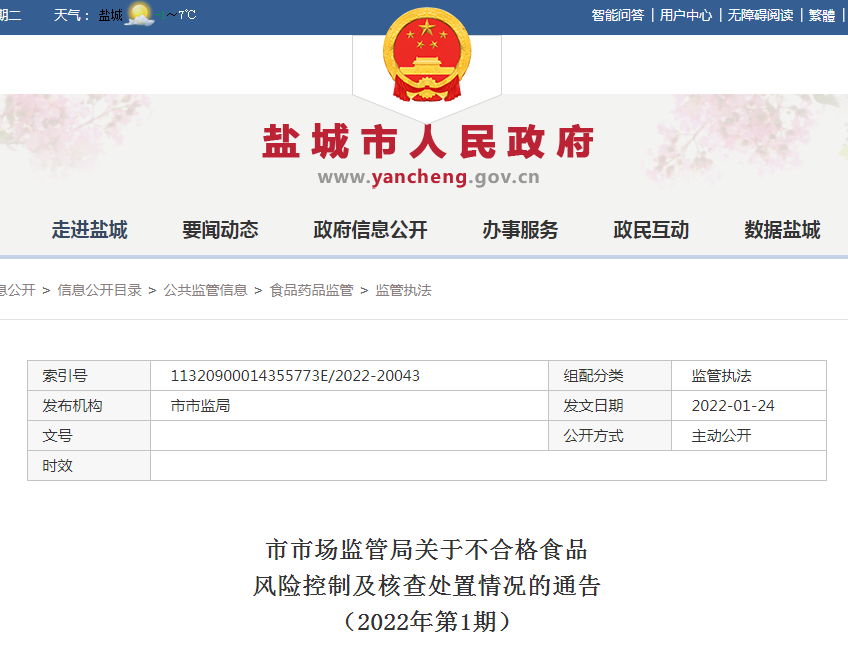
Task: Click the www.yancheng.gov.cn URL text
Action: (428, 178)
